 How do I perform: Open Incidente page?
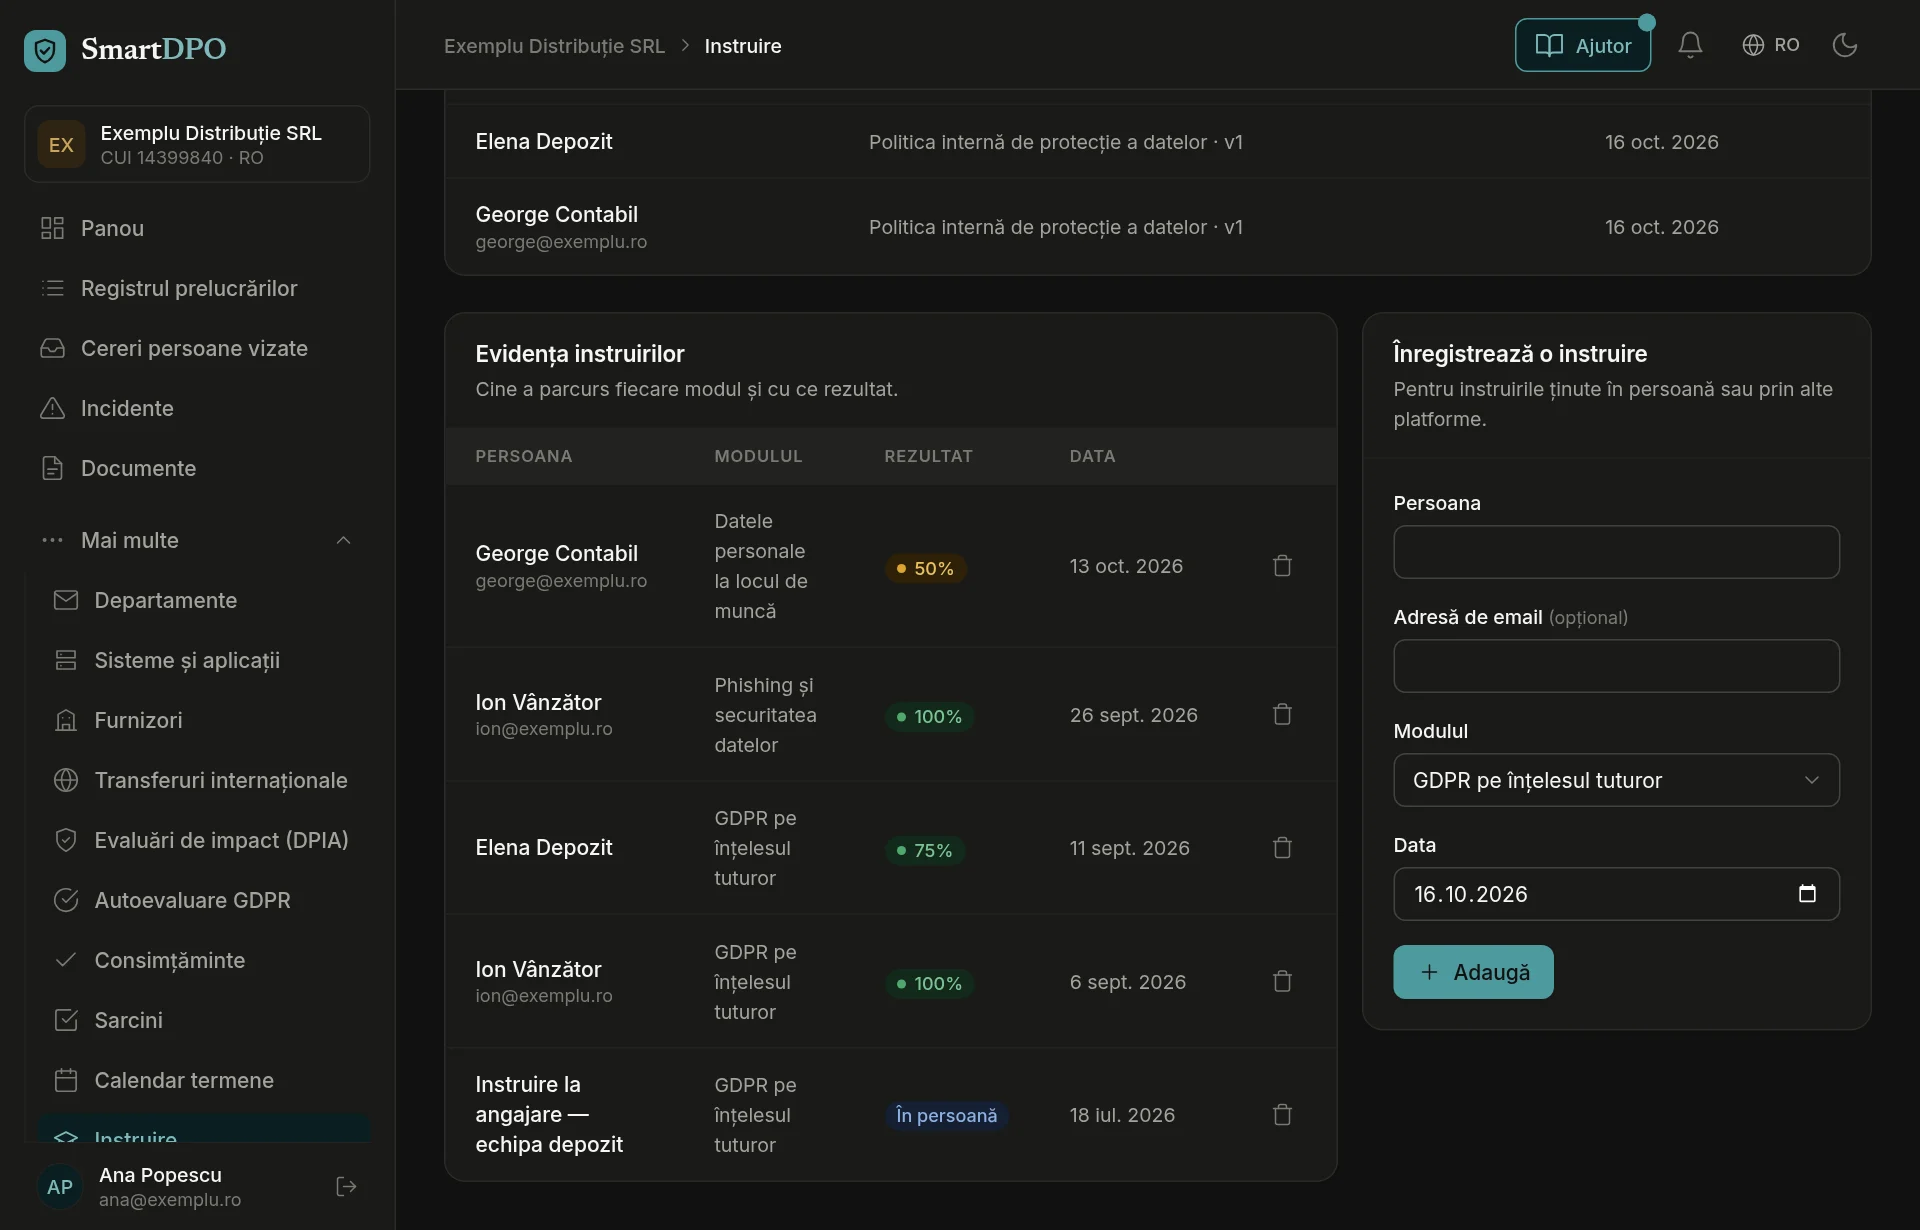[197, 408]
